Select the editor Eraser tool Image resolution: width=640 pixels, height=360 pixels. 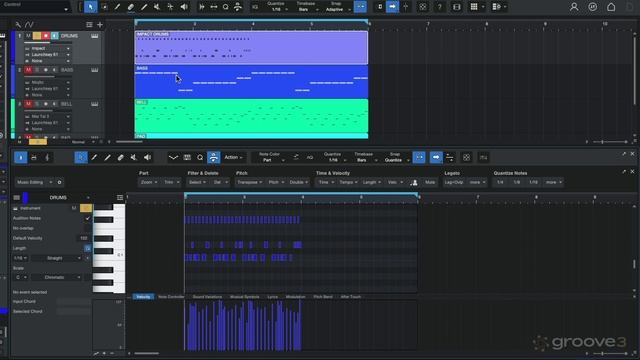pyautogui.click(x=121, y=158)
